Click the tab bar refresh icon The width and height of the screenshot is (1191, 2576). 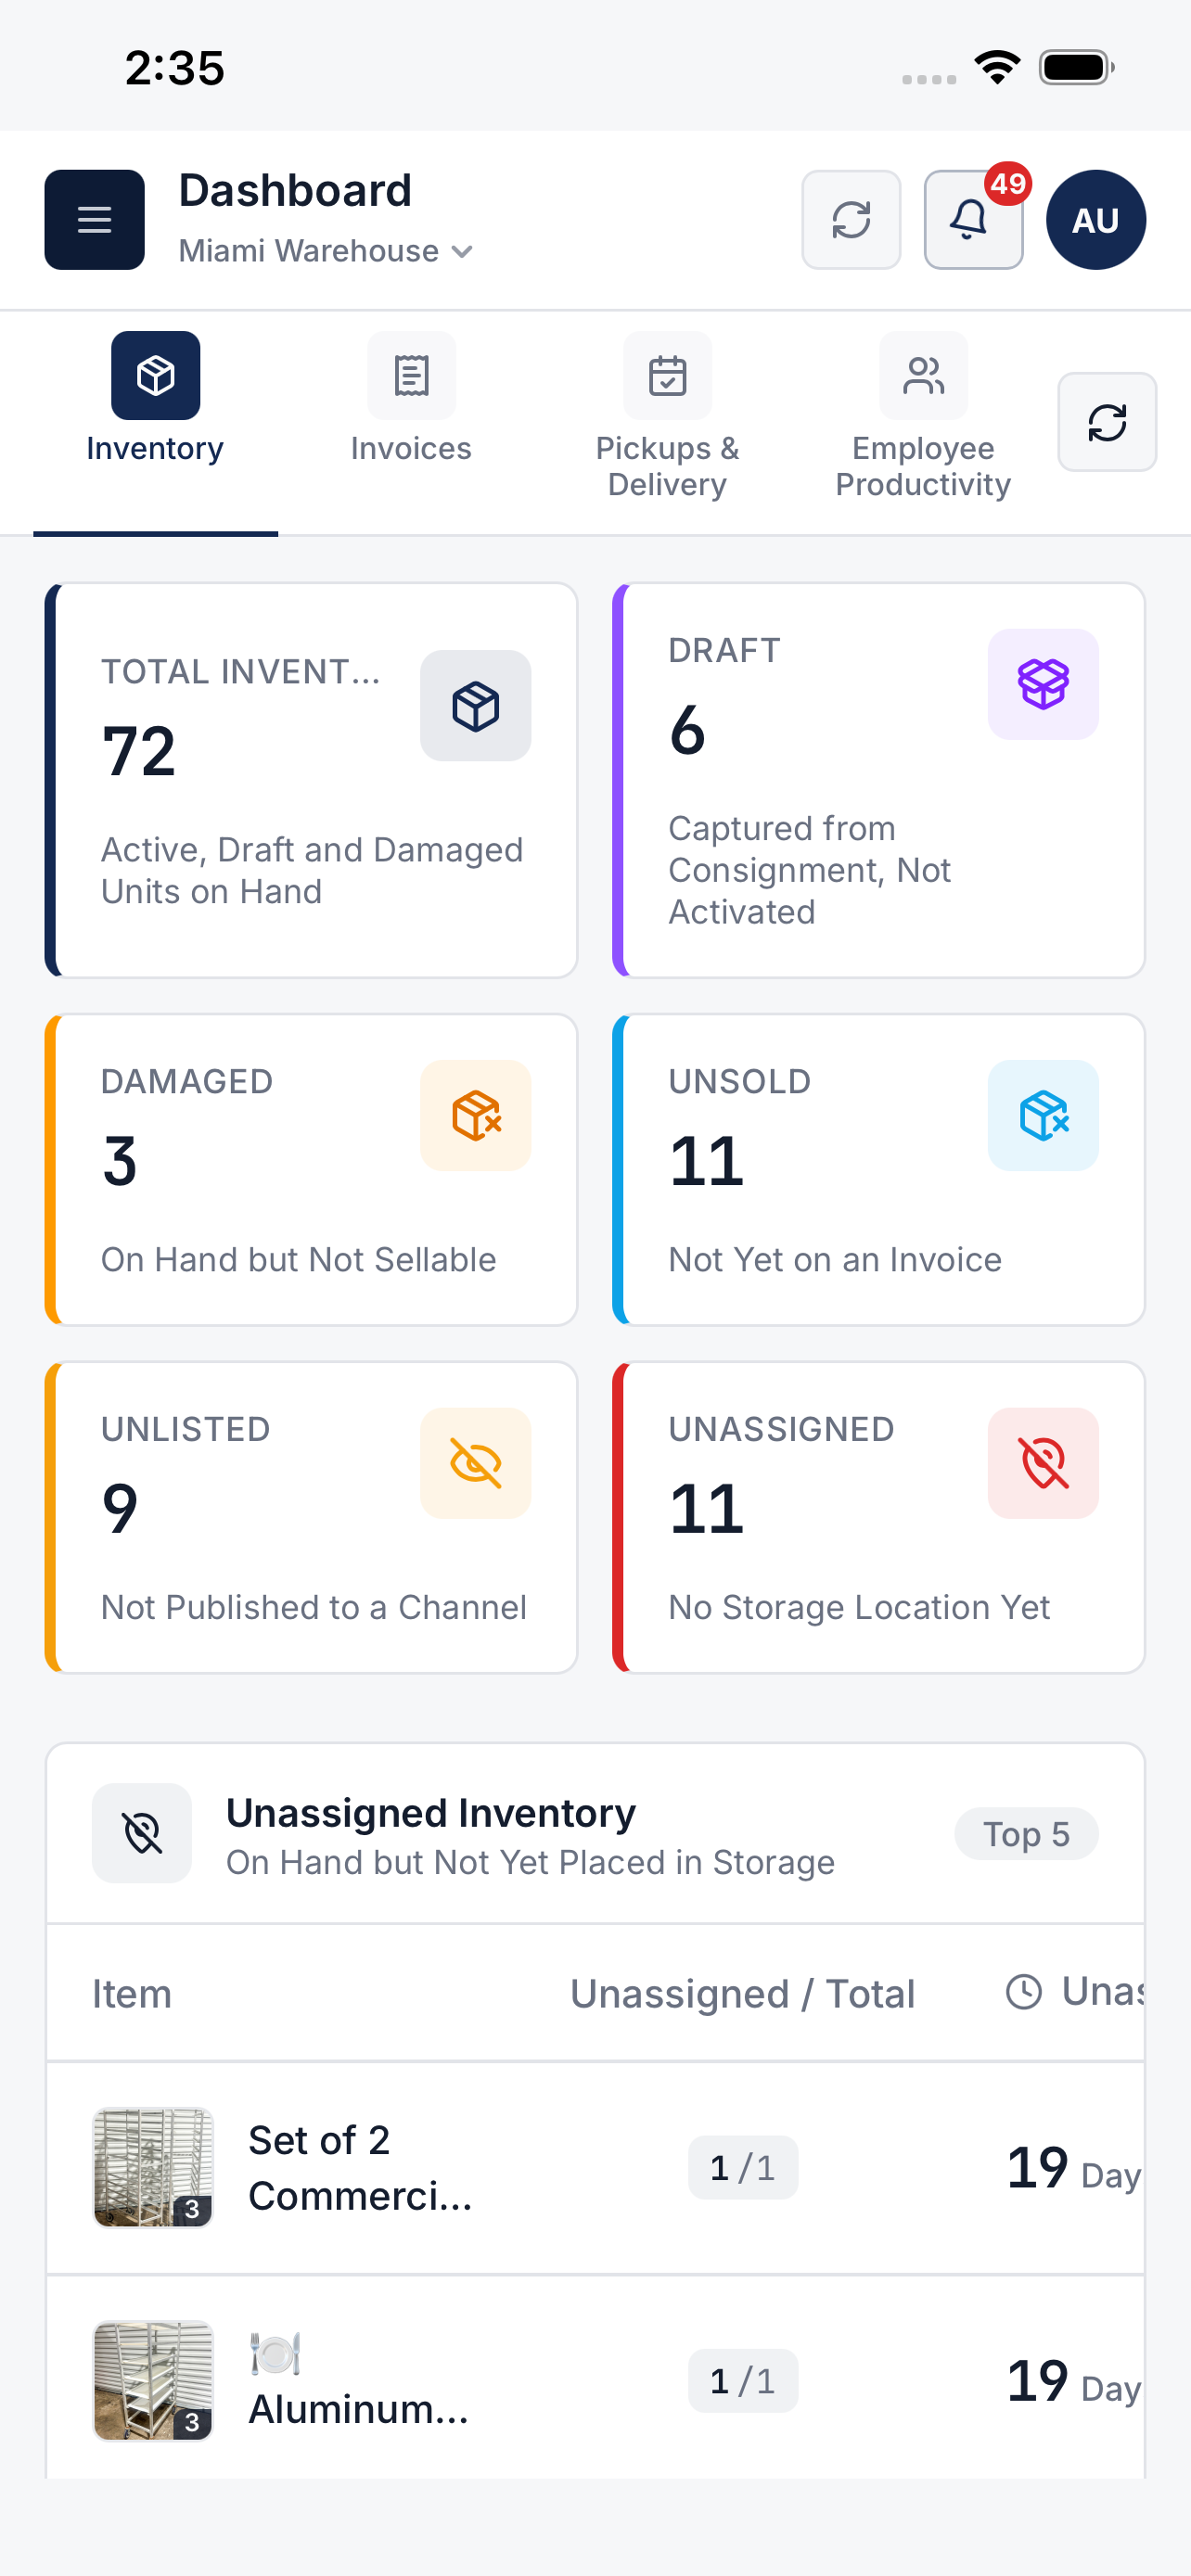click(1107, 422)
